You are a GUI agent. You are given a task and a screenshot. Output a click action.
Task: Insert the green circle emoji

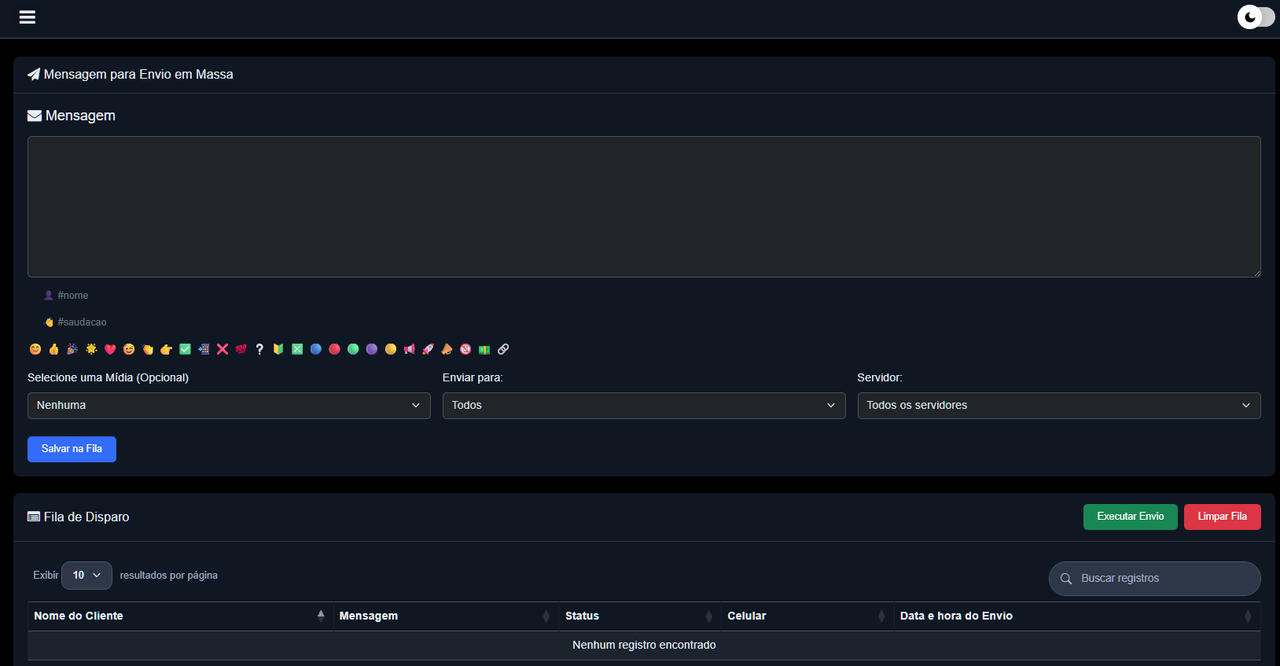pyautogui.click(x=353, y=349)
